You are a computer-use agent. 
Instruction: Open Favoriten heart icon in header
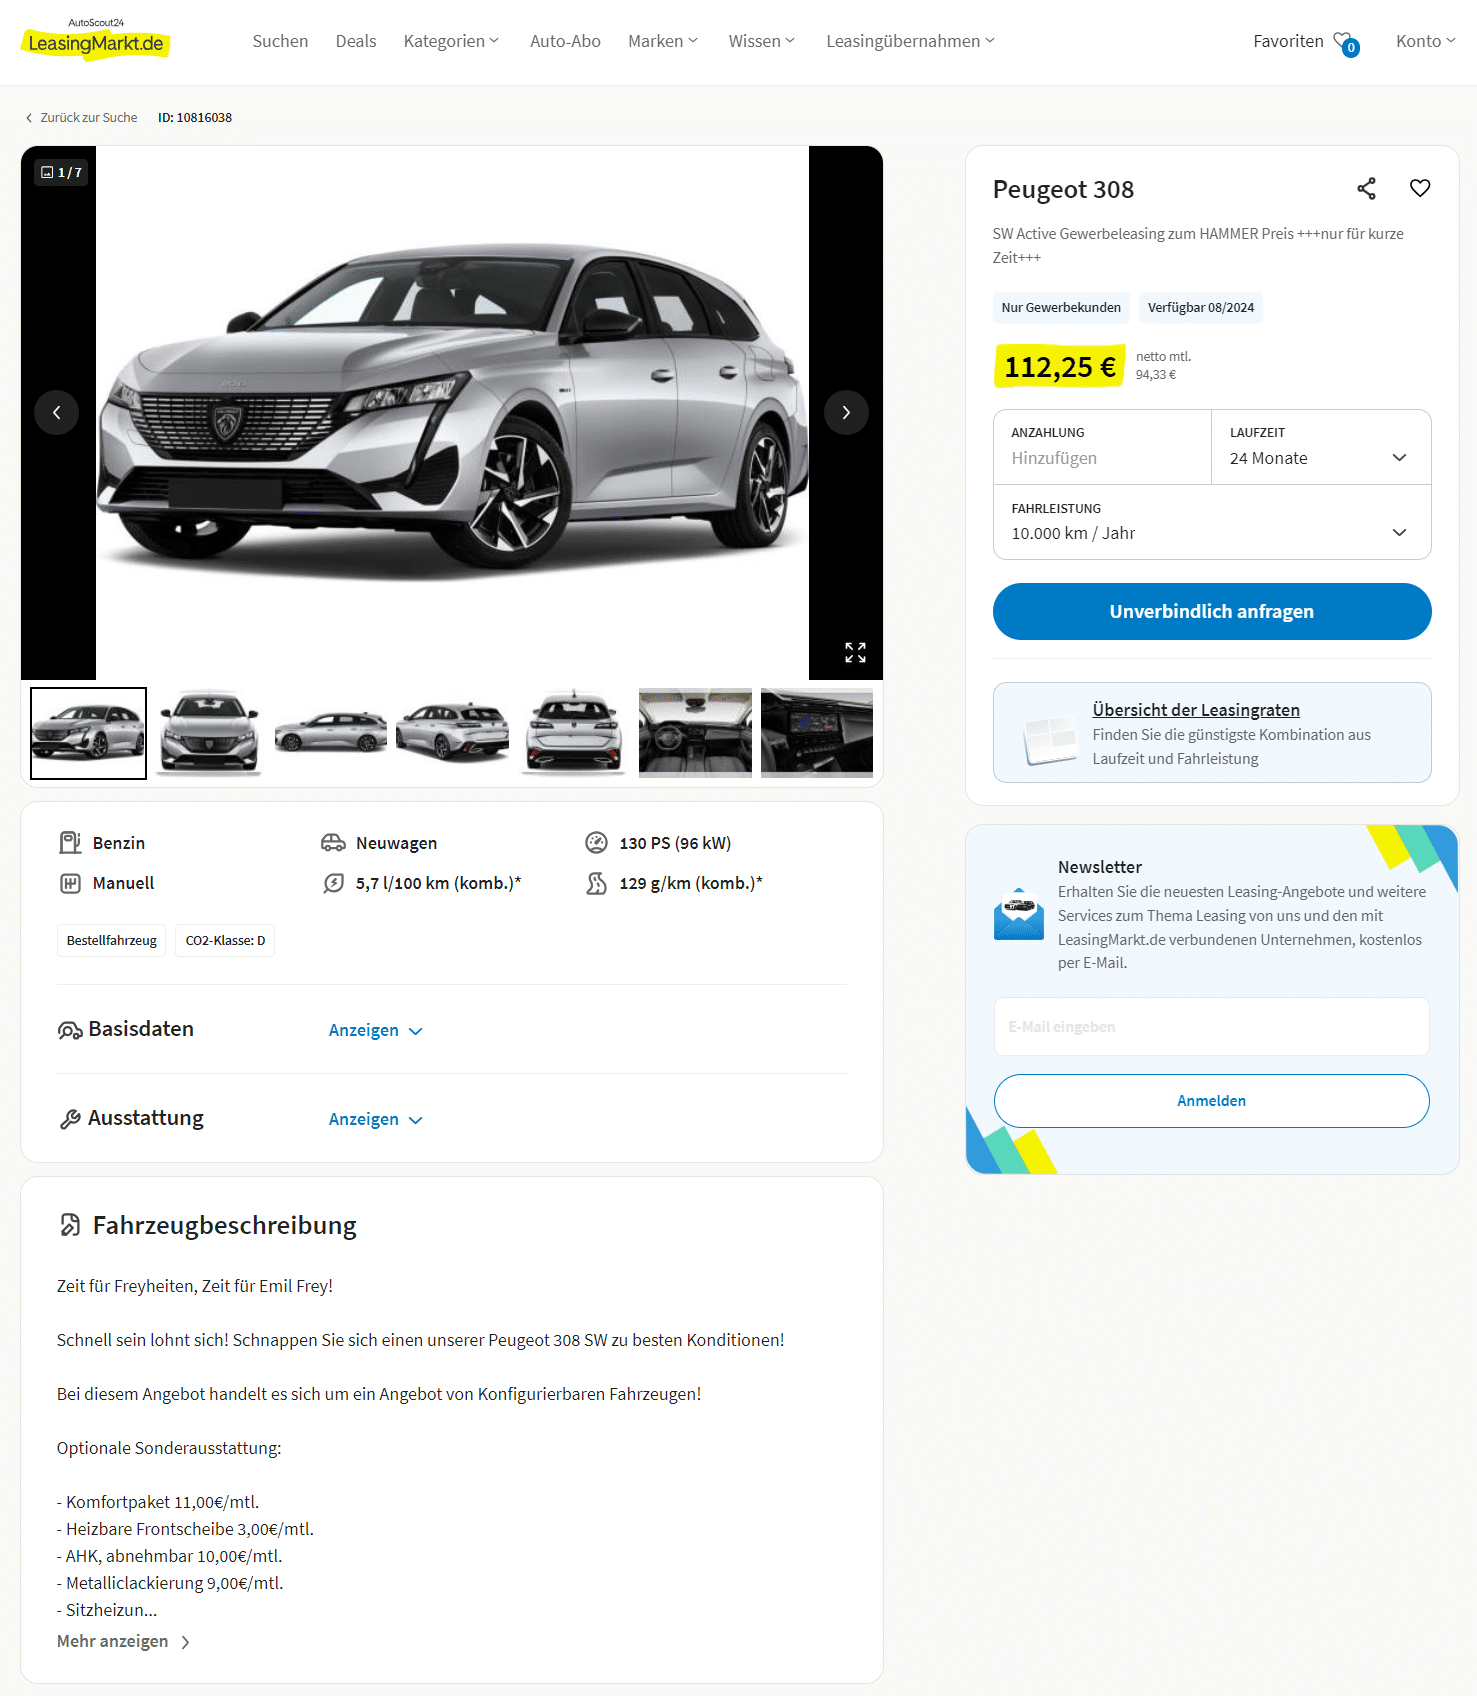tap(1345, 42)
